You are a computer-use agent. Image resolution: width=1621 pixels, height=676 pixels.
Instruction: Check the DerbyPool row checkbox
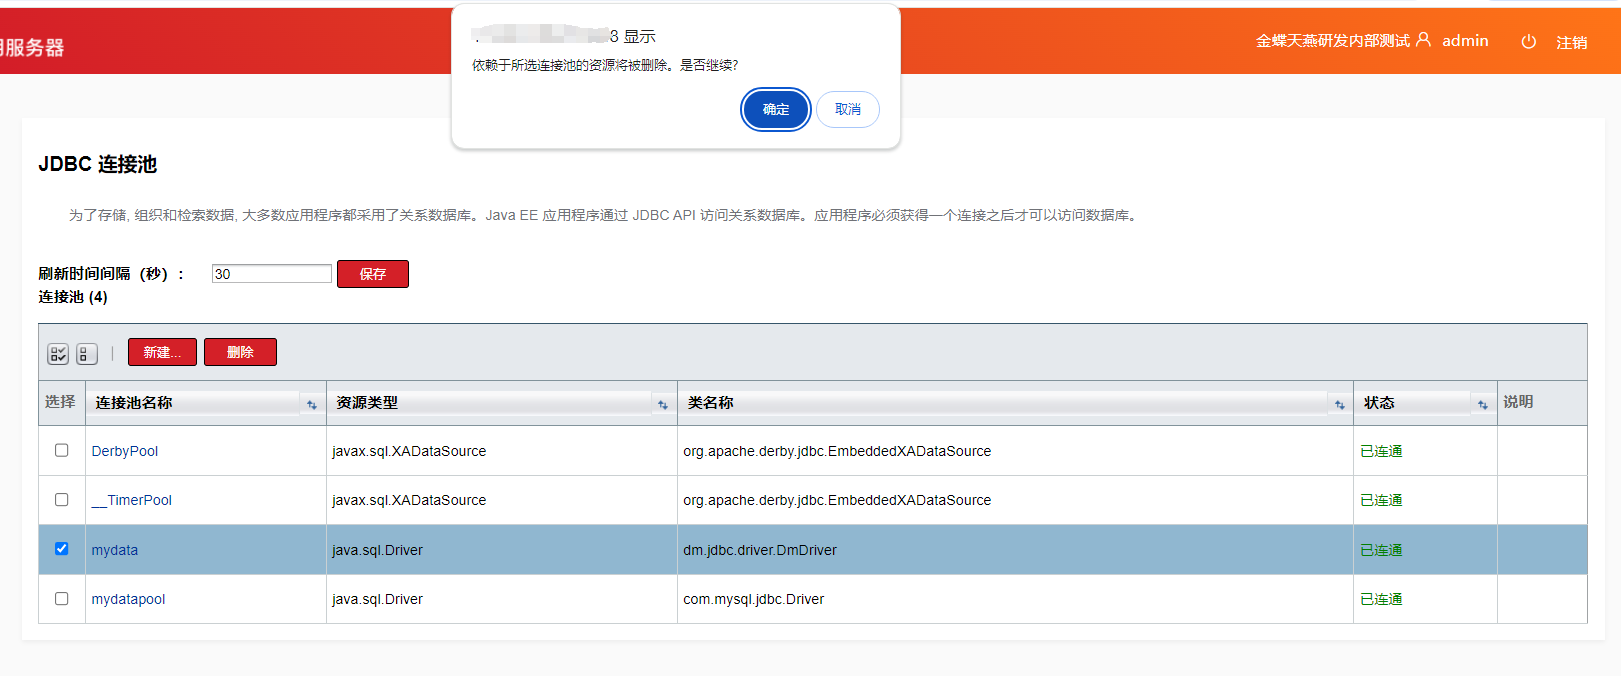click(62, 450)
